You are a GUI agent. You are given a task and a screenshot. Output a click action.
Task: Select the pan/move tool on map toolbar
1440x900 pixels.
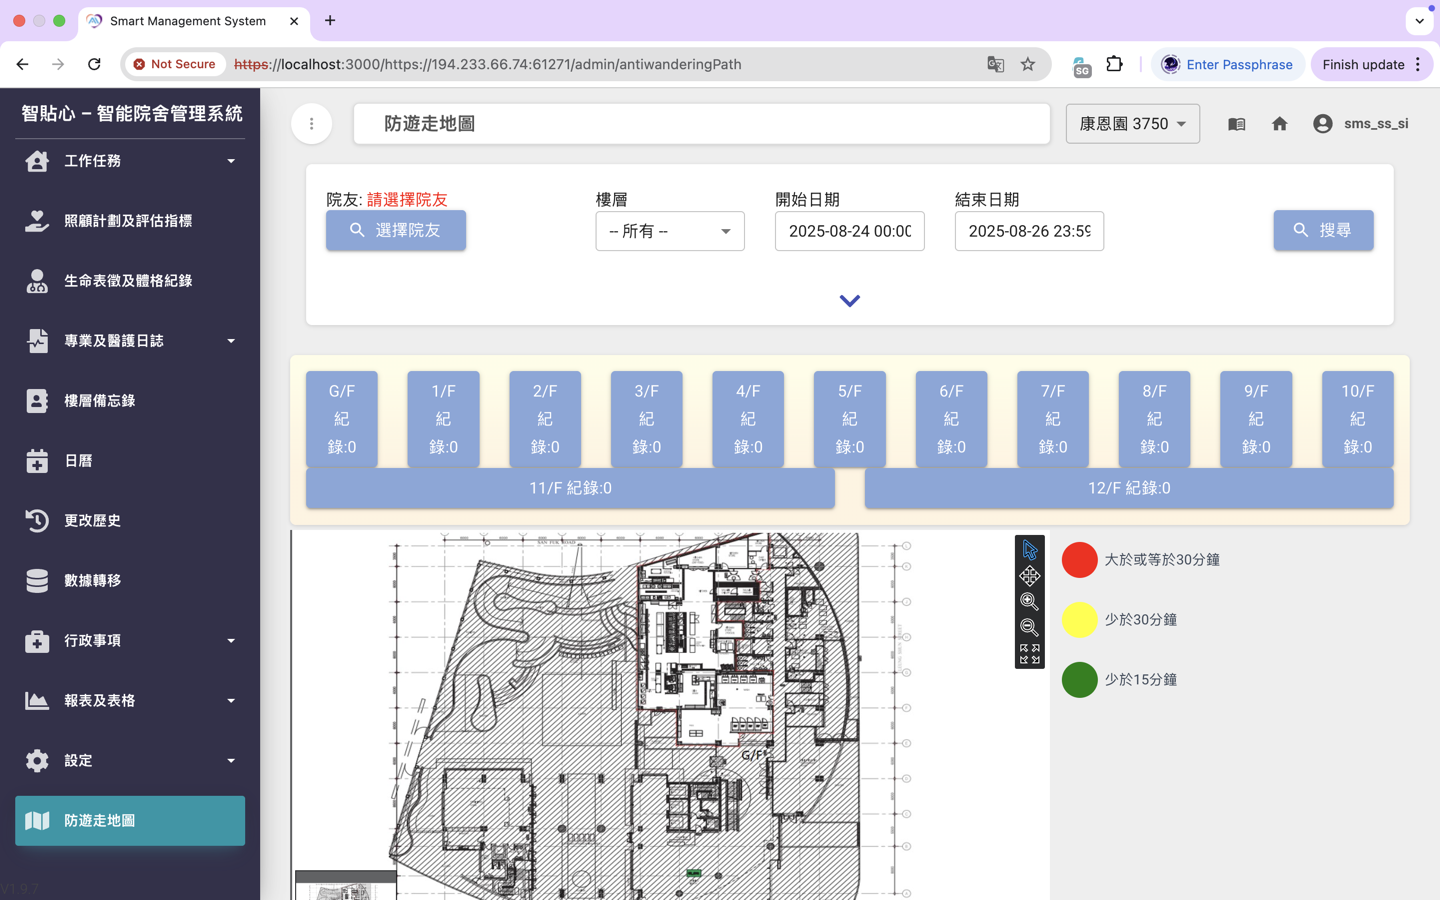click(x=1029, y=576)
